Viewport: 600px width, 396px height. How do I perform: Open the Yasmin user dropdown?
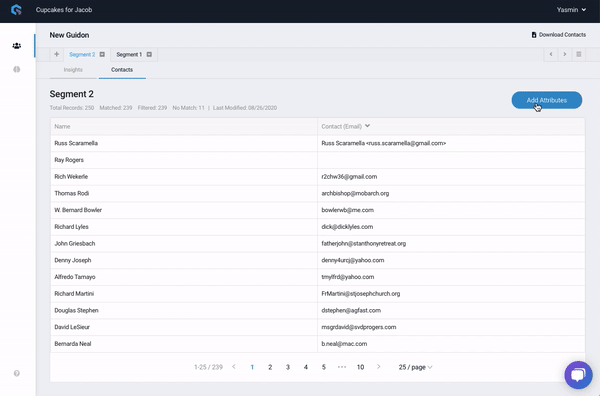point(571,10)
